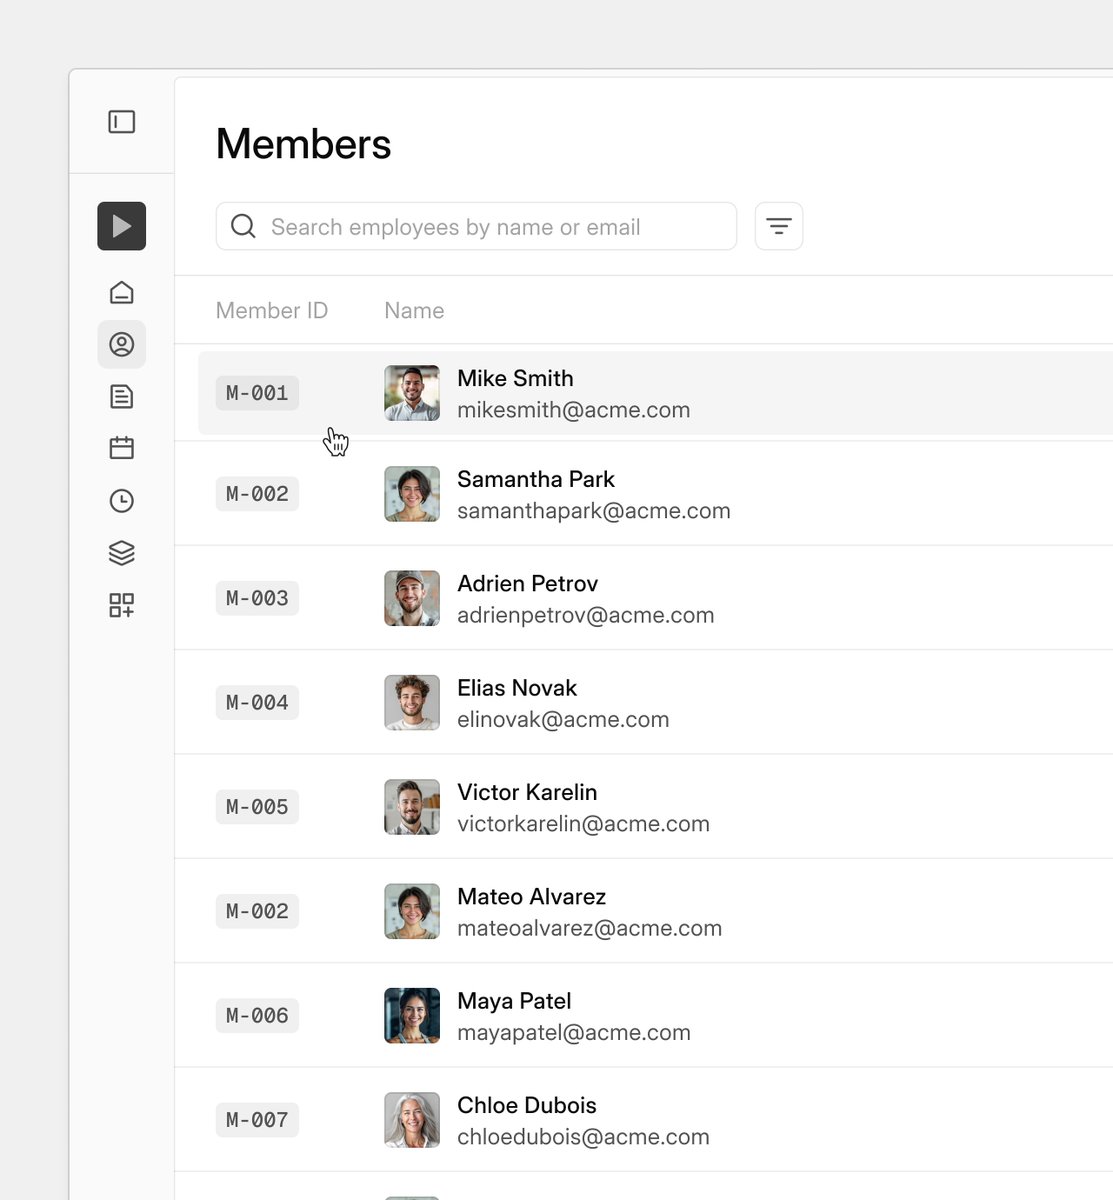The image size is (1113, 1200).
Task: Click the name Elias Novak
Action: pyautogui.click(x=517, y=688)
